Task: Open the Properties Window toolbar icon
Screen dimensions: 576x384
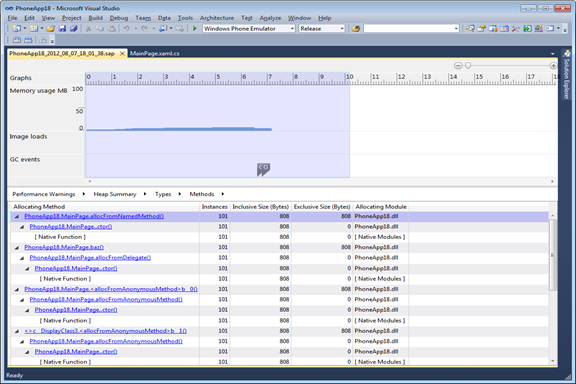Action: click(482, 28)
